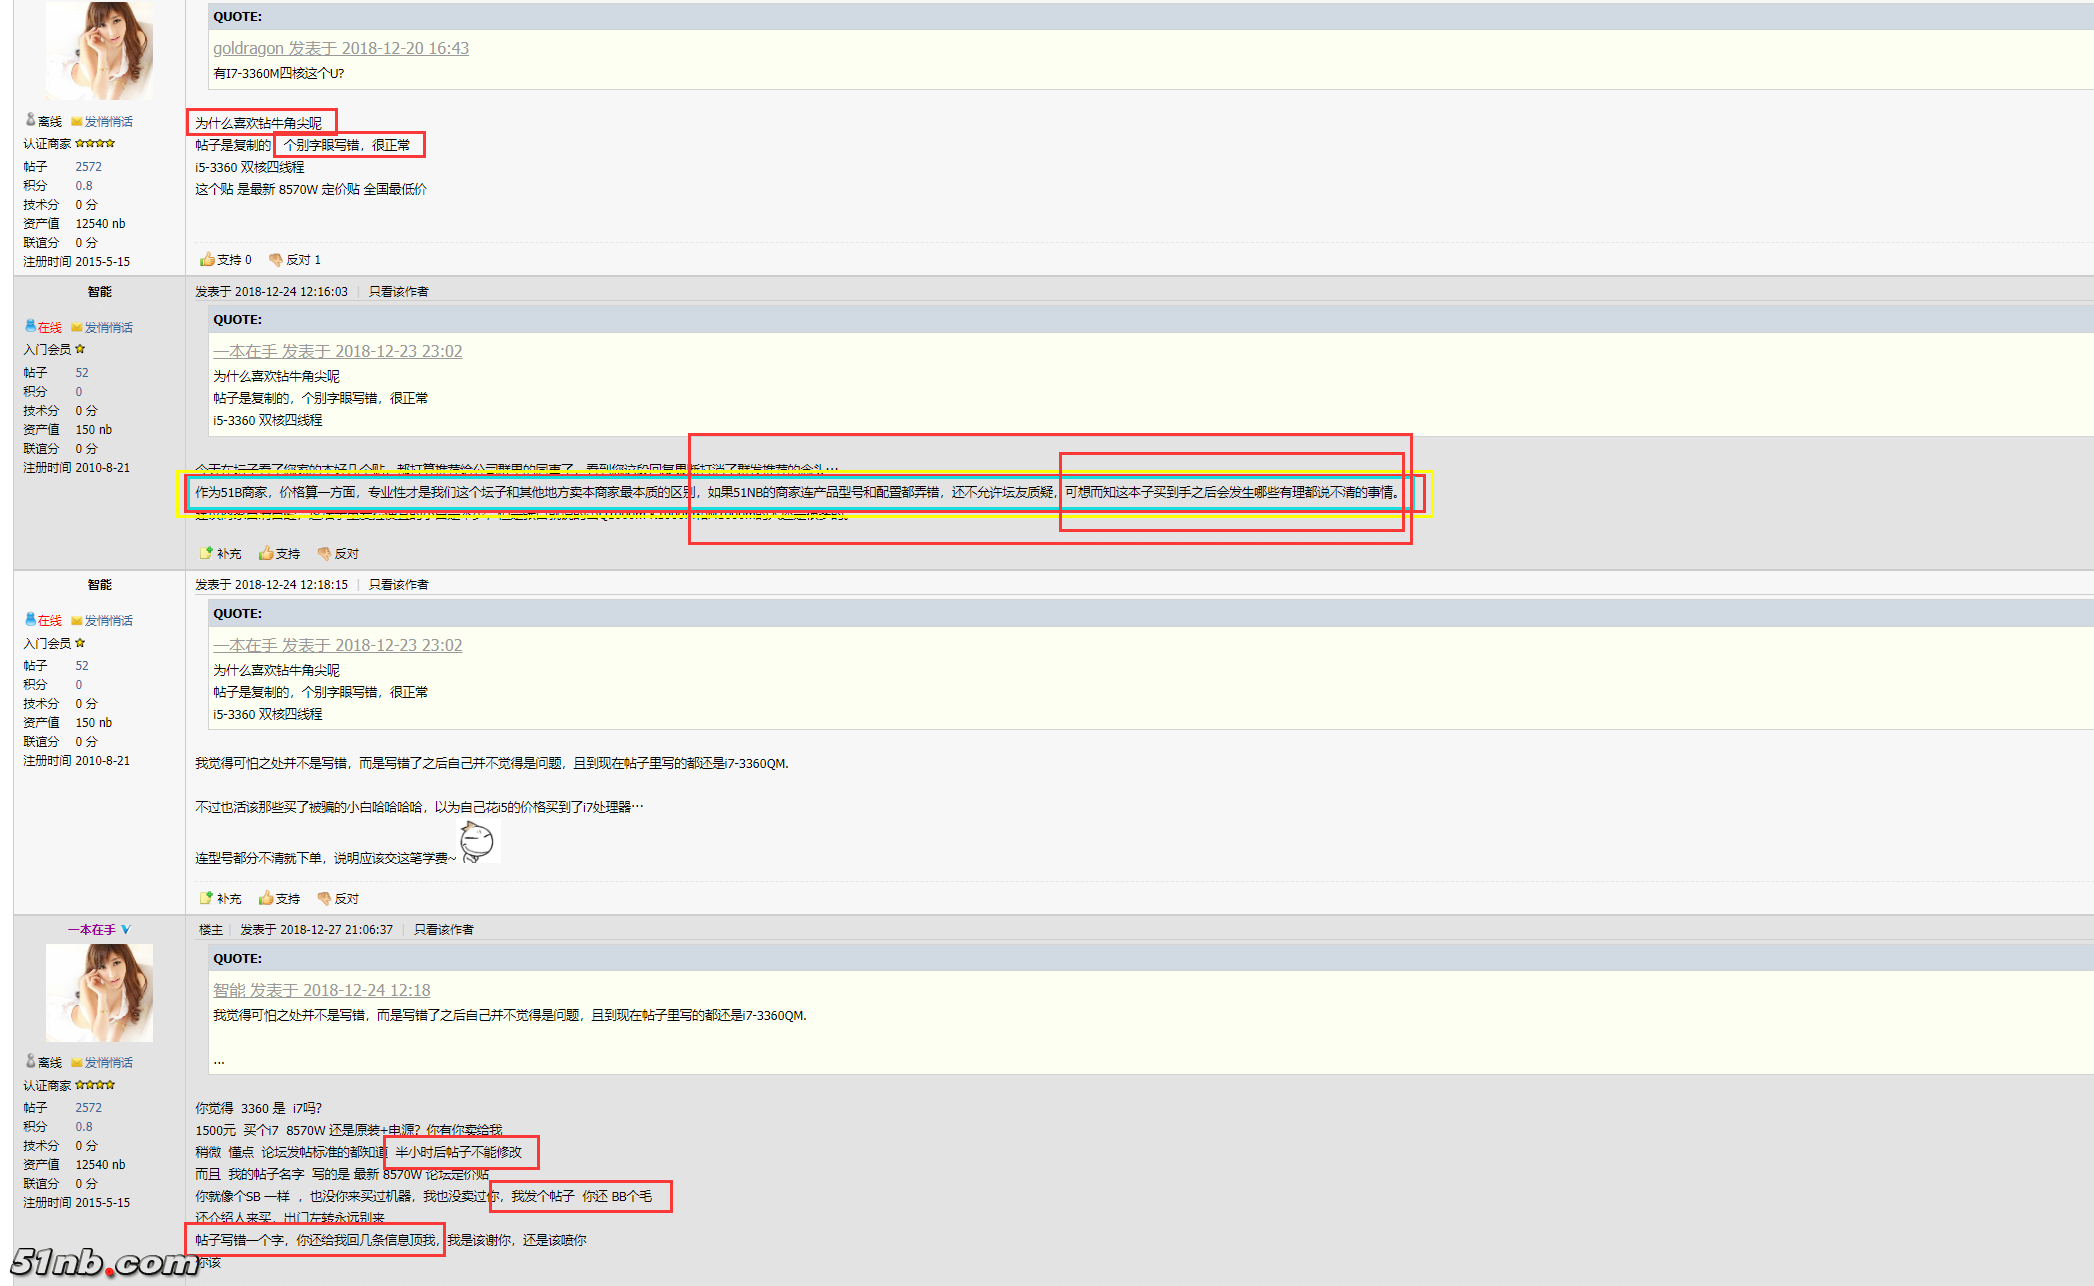Open quoted link 智能 发表于 2018-12-24 12:18
Image resolution: width=2094 pixels, height=1286 pixels.
pos(321,990)
